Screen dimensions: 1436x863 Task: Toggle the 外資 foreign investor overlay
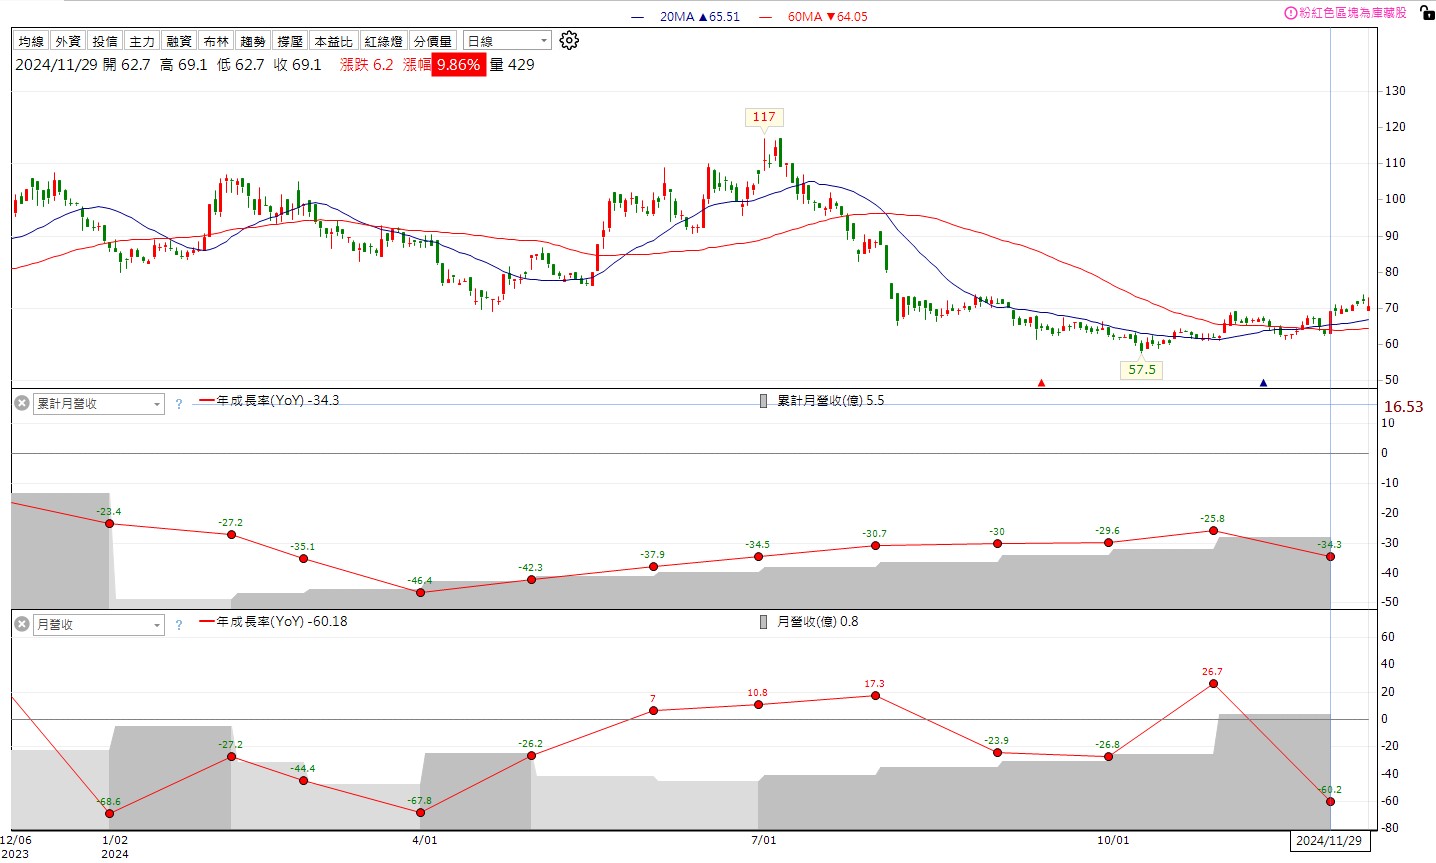point(68,41)
